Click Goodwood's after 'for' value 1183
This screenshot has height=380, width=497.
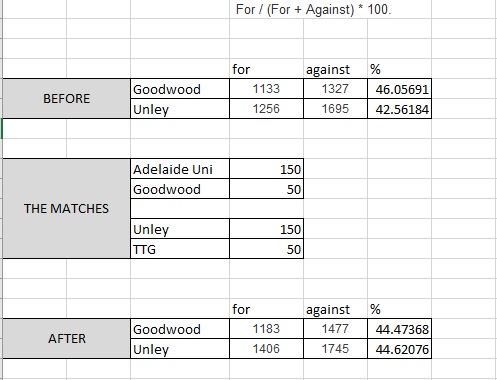(266, 329)
